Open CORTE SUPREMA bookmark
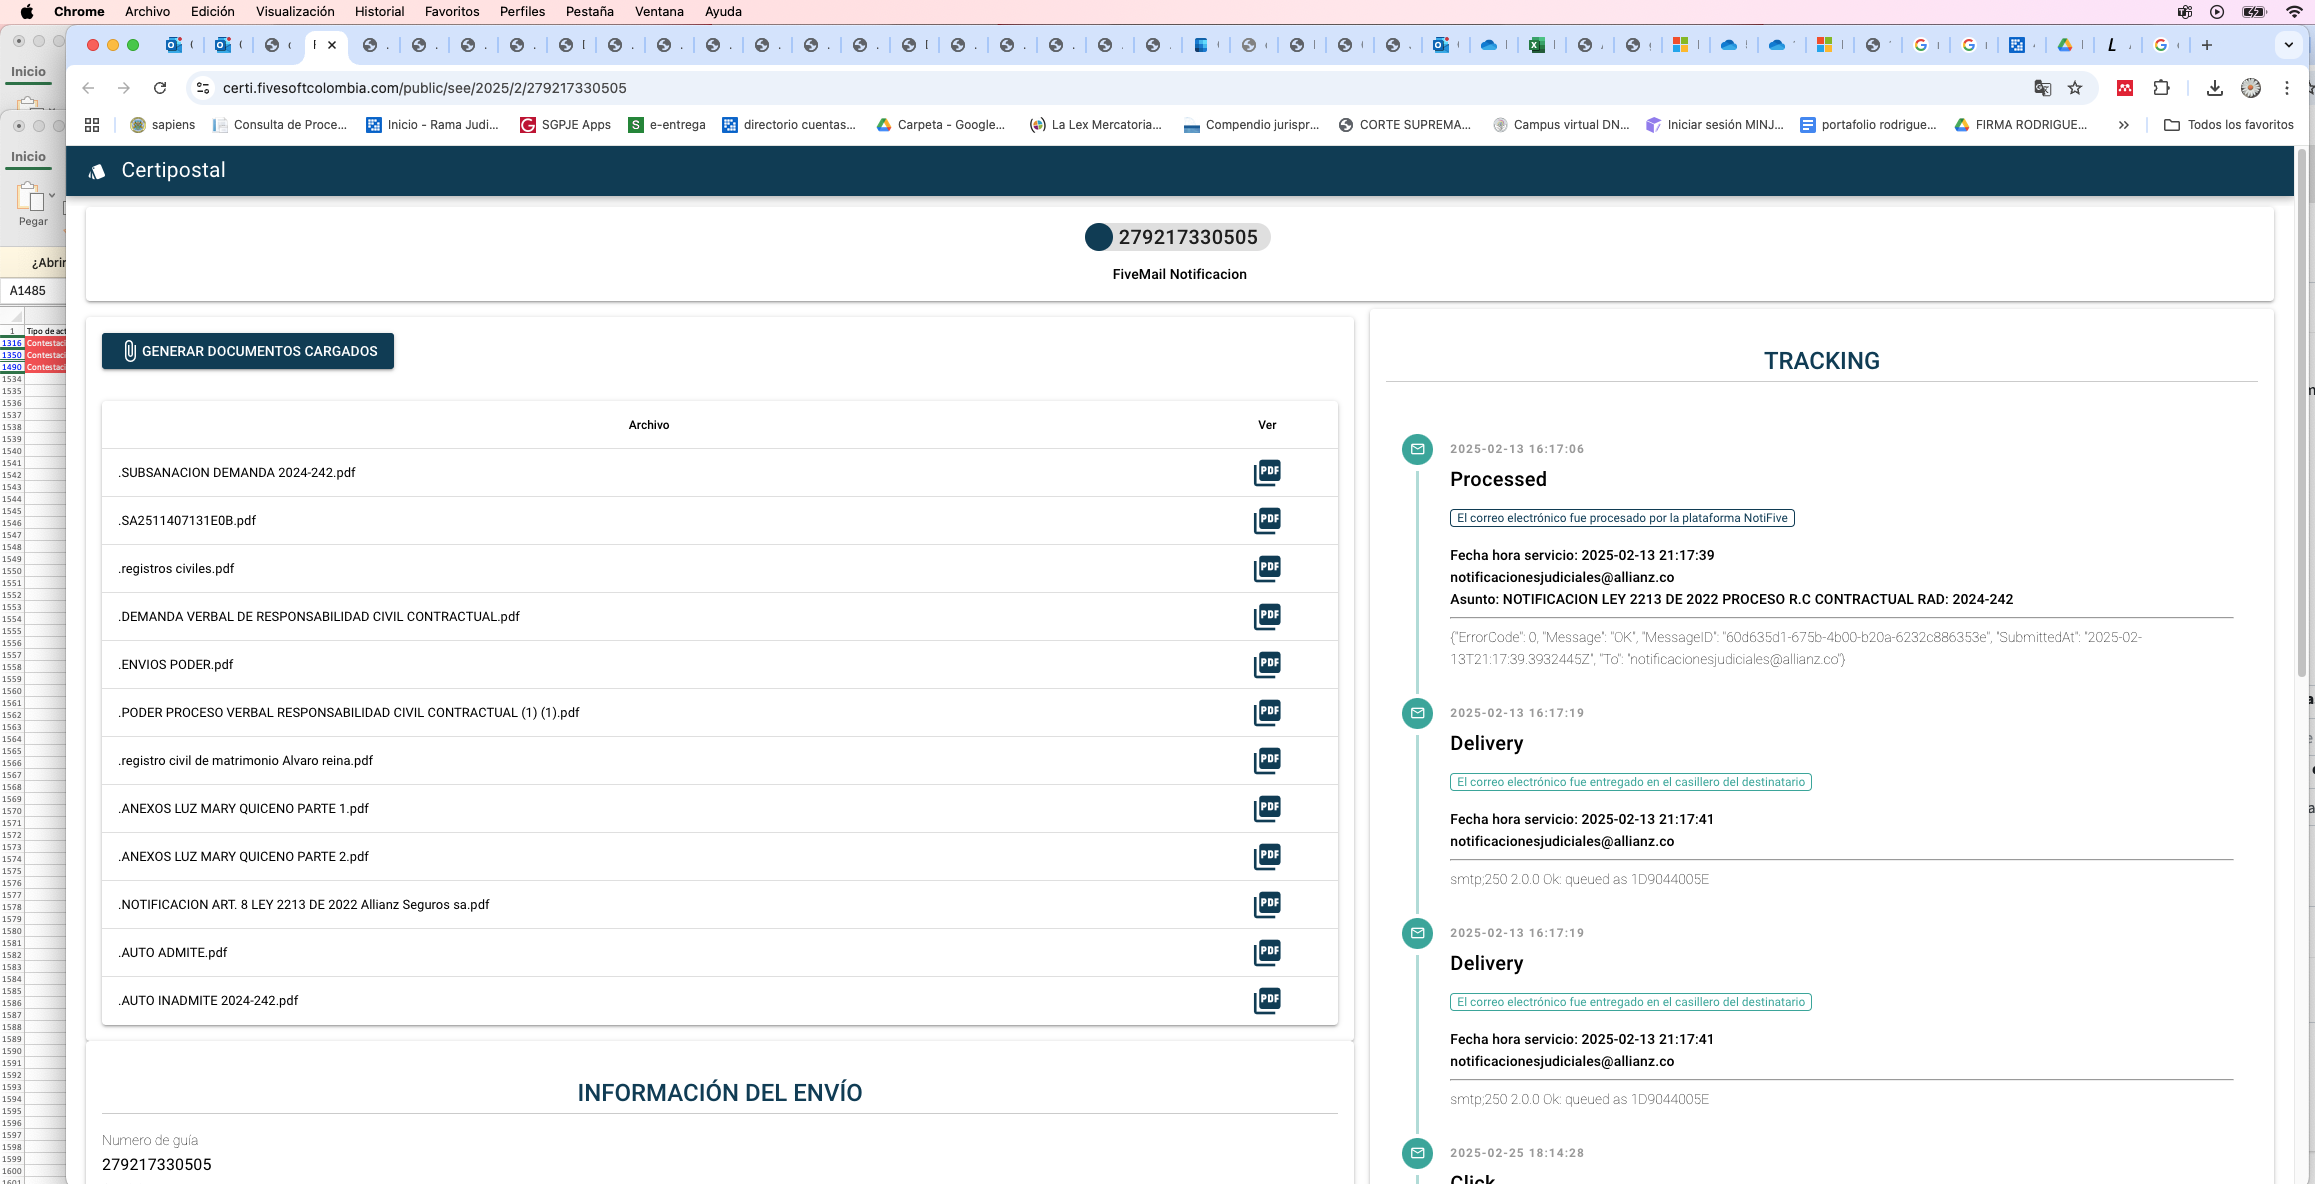 coord(1405,125)
